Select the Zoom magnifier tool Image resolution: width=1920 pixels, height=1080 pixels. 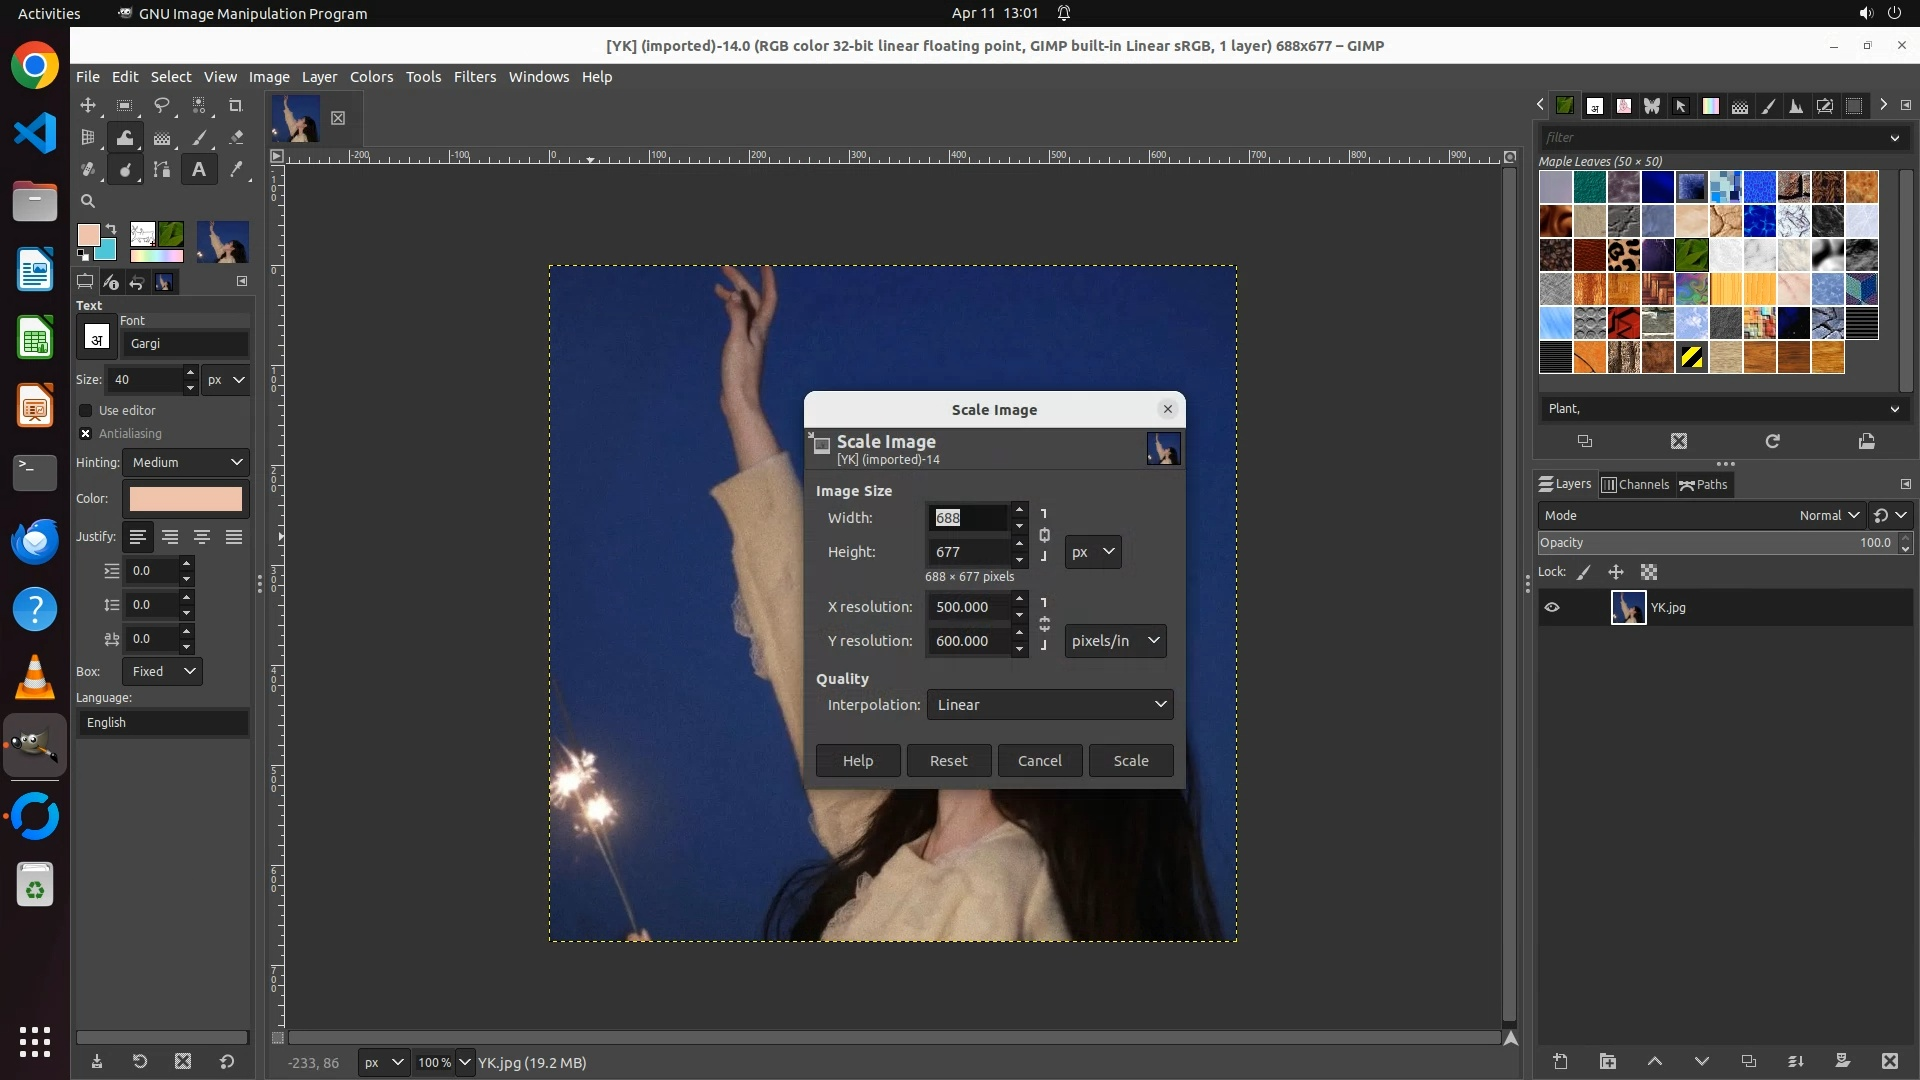click(x=88, y=201)
